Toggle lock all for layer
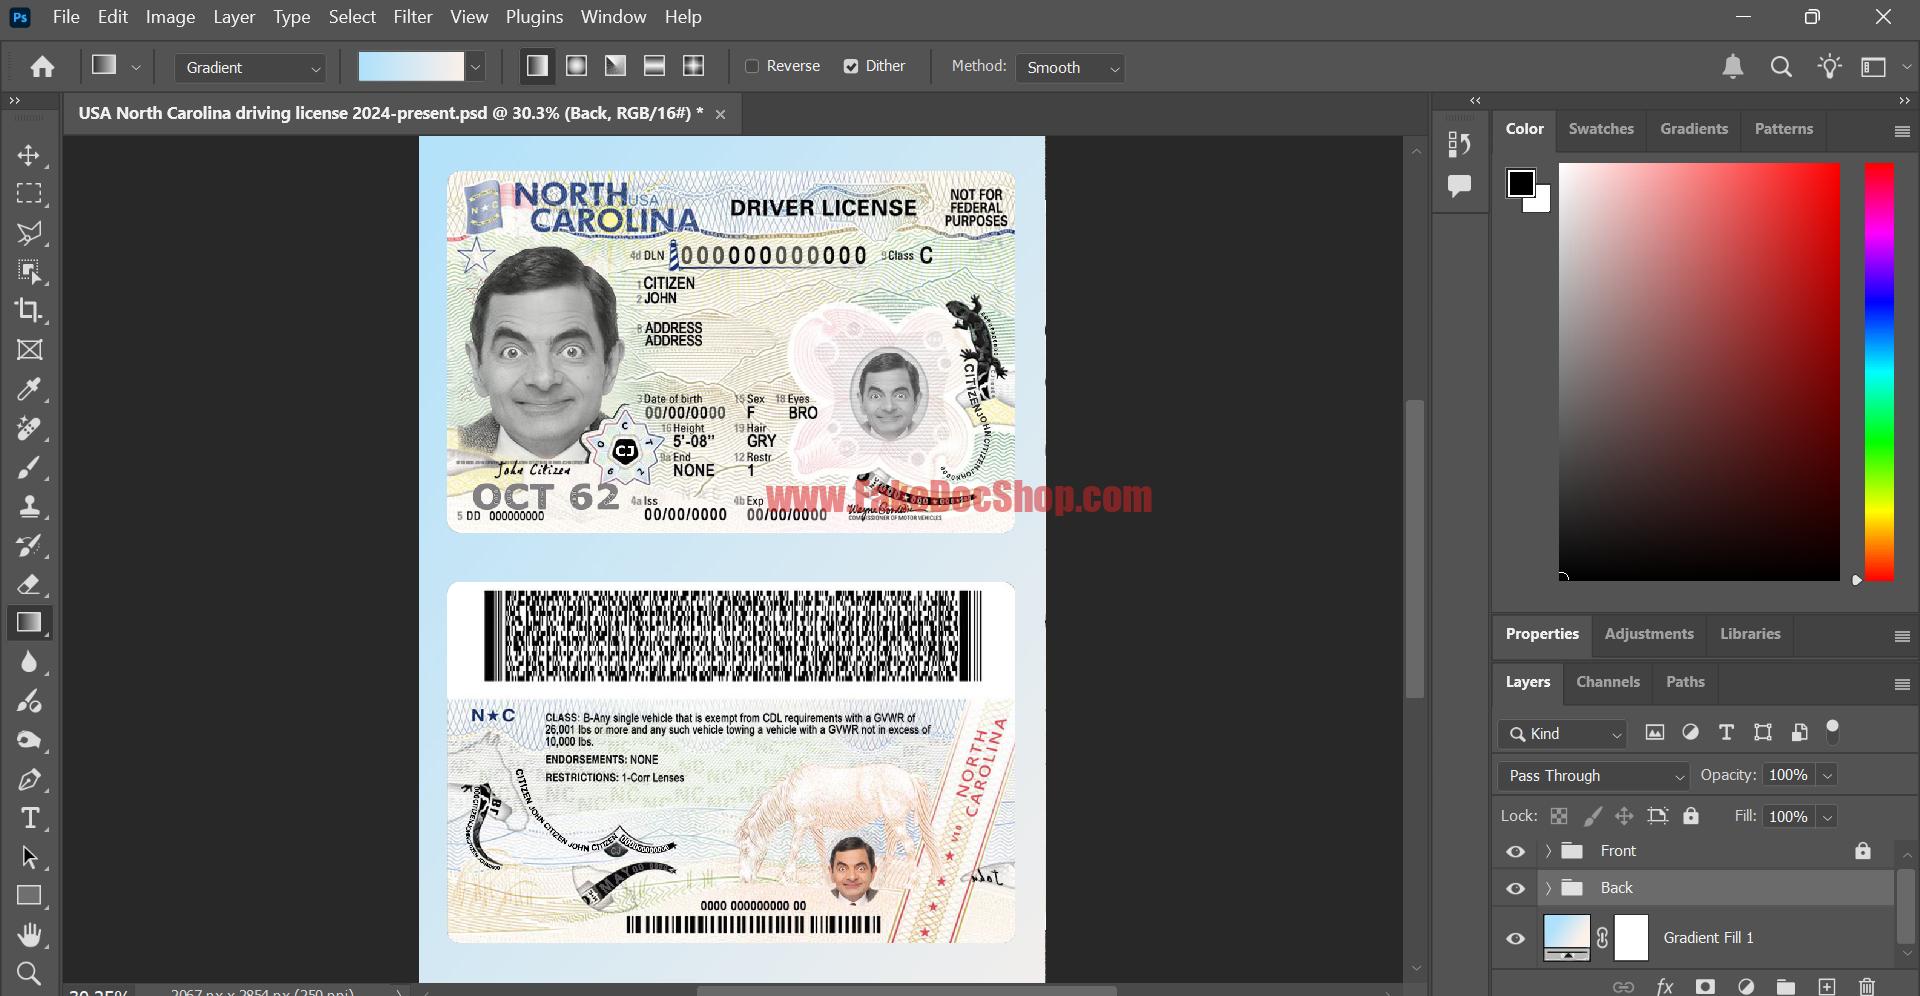Image resolution: width=1920 pixels, height=996 pixels. (x=1691, y=816)
